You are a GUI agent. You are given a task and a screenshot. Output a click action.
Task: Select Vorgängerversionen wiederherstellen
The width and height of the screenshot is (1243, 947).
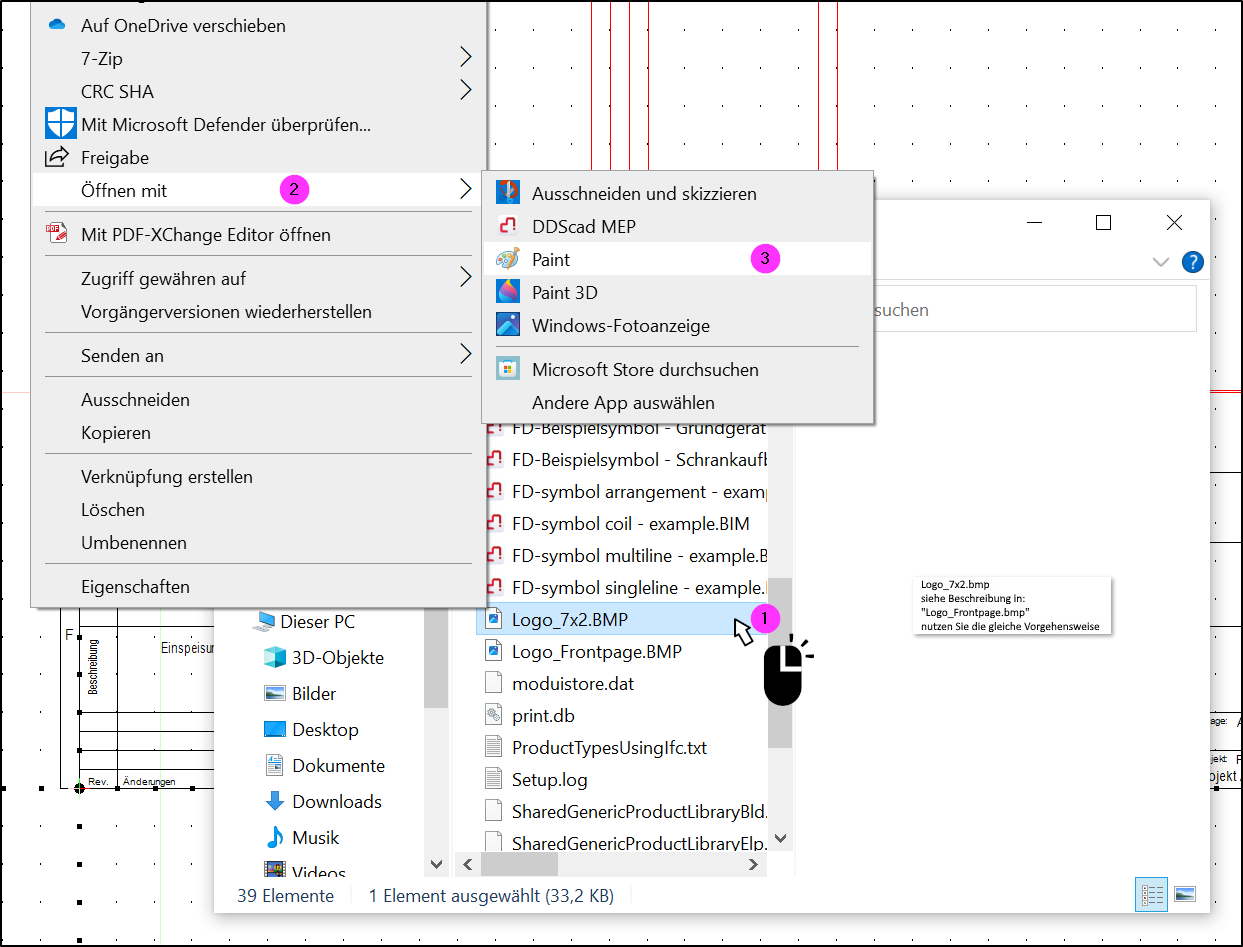[226, 311]
